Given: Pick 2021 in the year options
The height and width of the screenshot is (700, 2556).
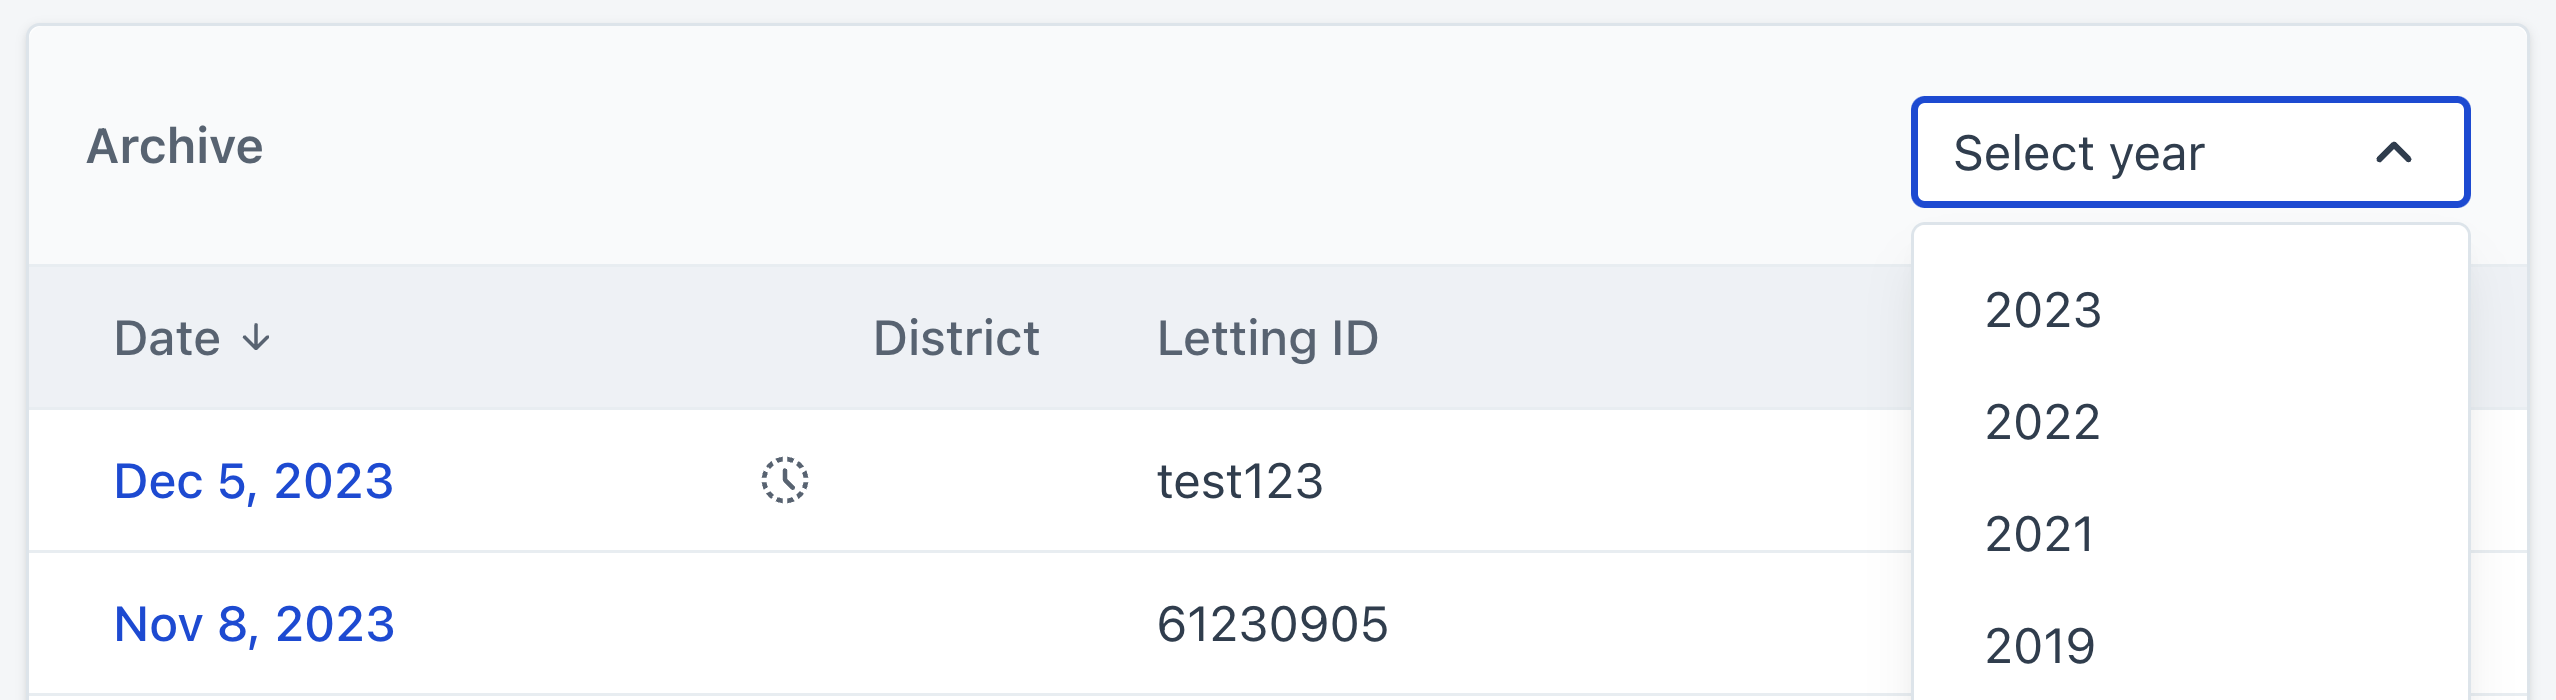Looking at the screenshot, I should pyautogui.click(x=2039, y=534).
